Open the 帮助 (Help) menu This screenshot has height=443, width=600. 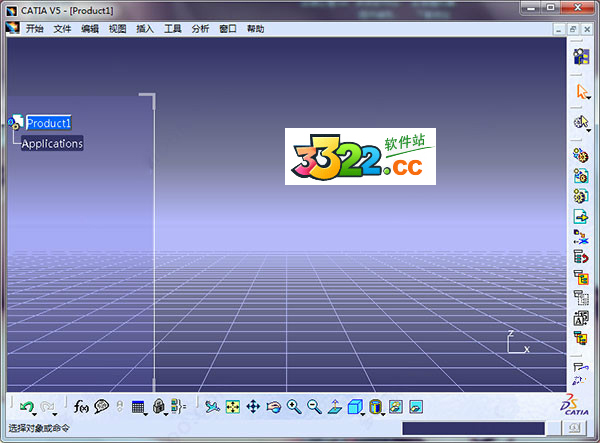click(x=256, y=29)
